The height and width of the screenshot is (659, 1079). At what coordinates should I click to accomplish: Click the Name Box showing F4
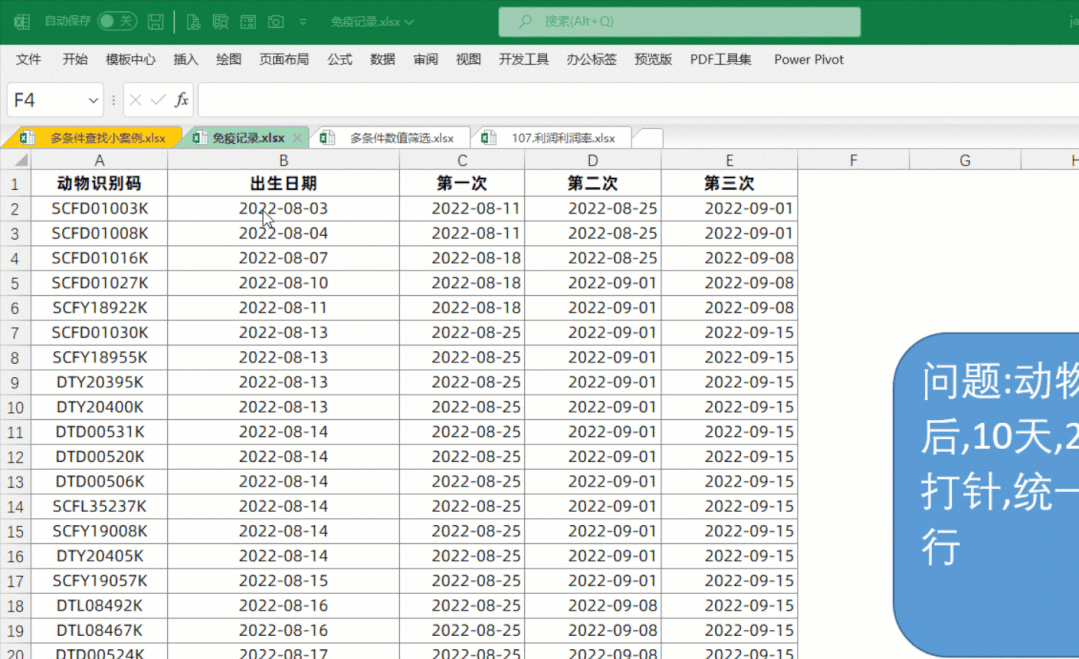47,100
